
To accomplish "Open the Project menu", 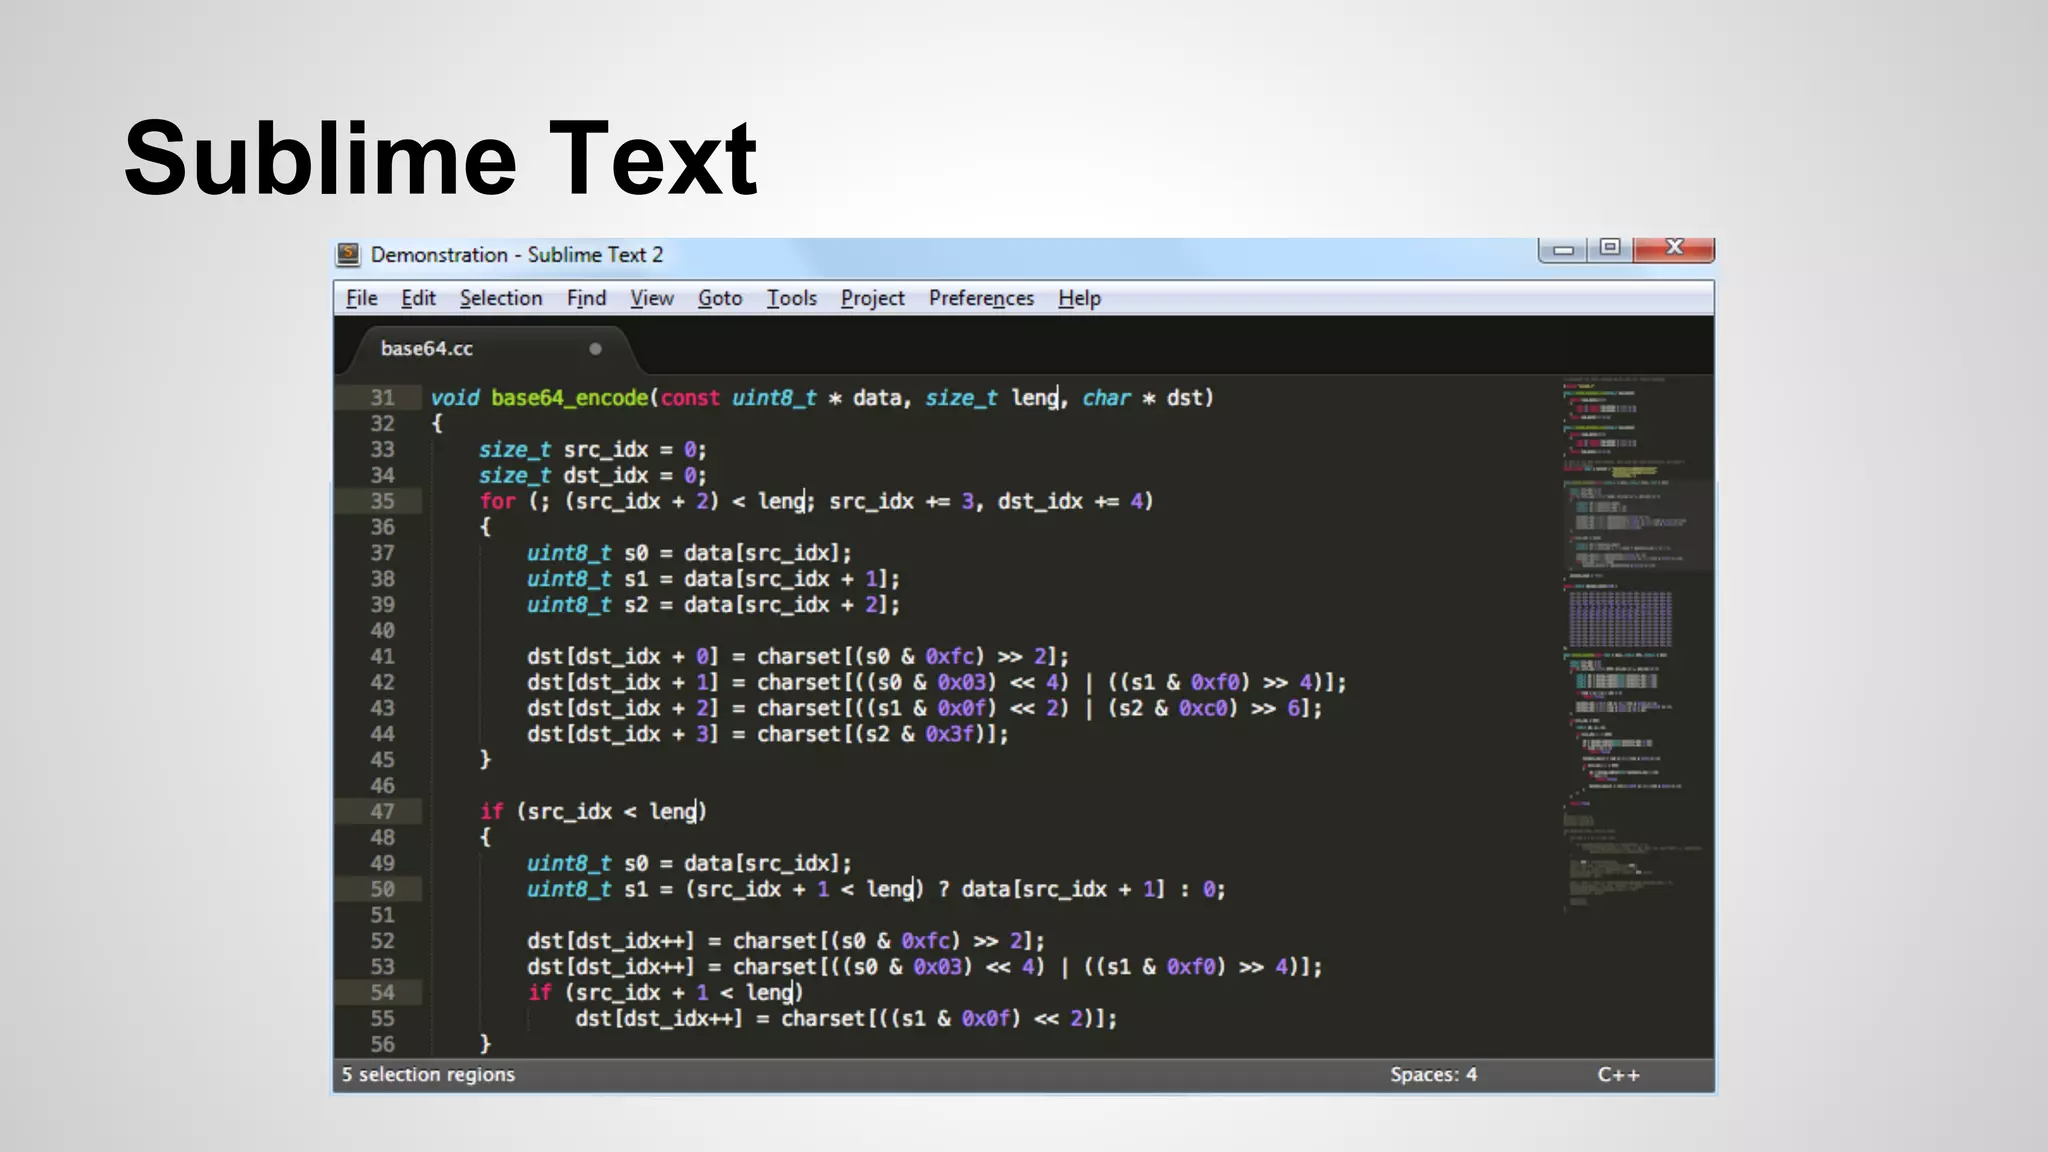I will point(873,298).
